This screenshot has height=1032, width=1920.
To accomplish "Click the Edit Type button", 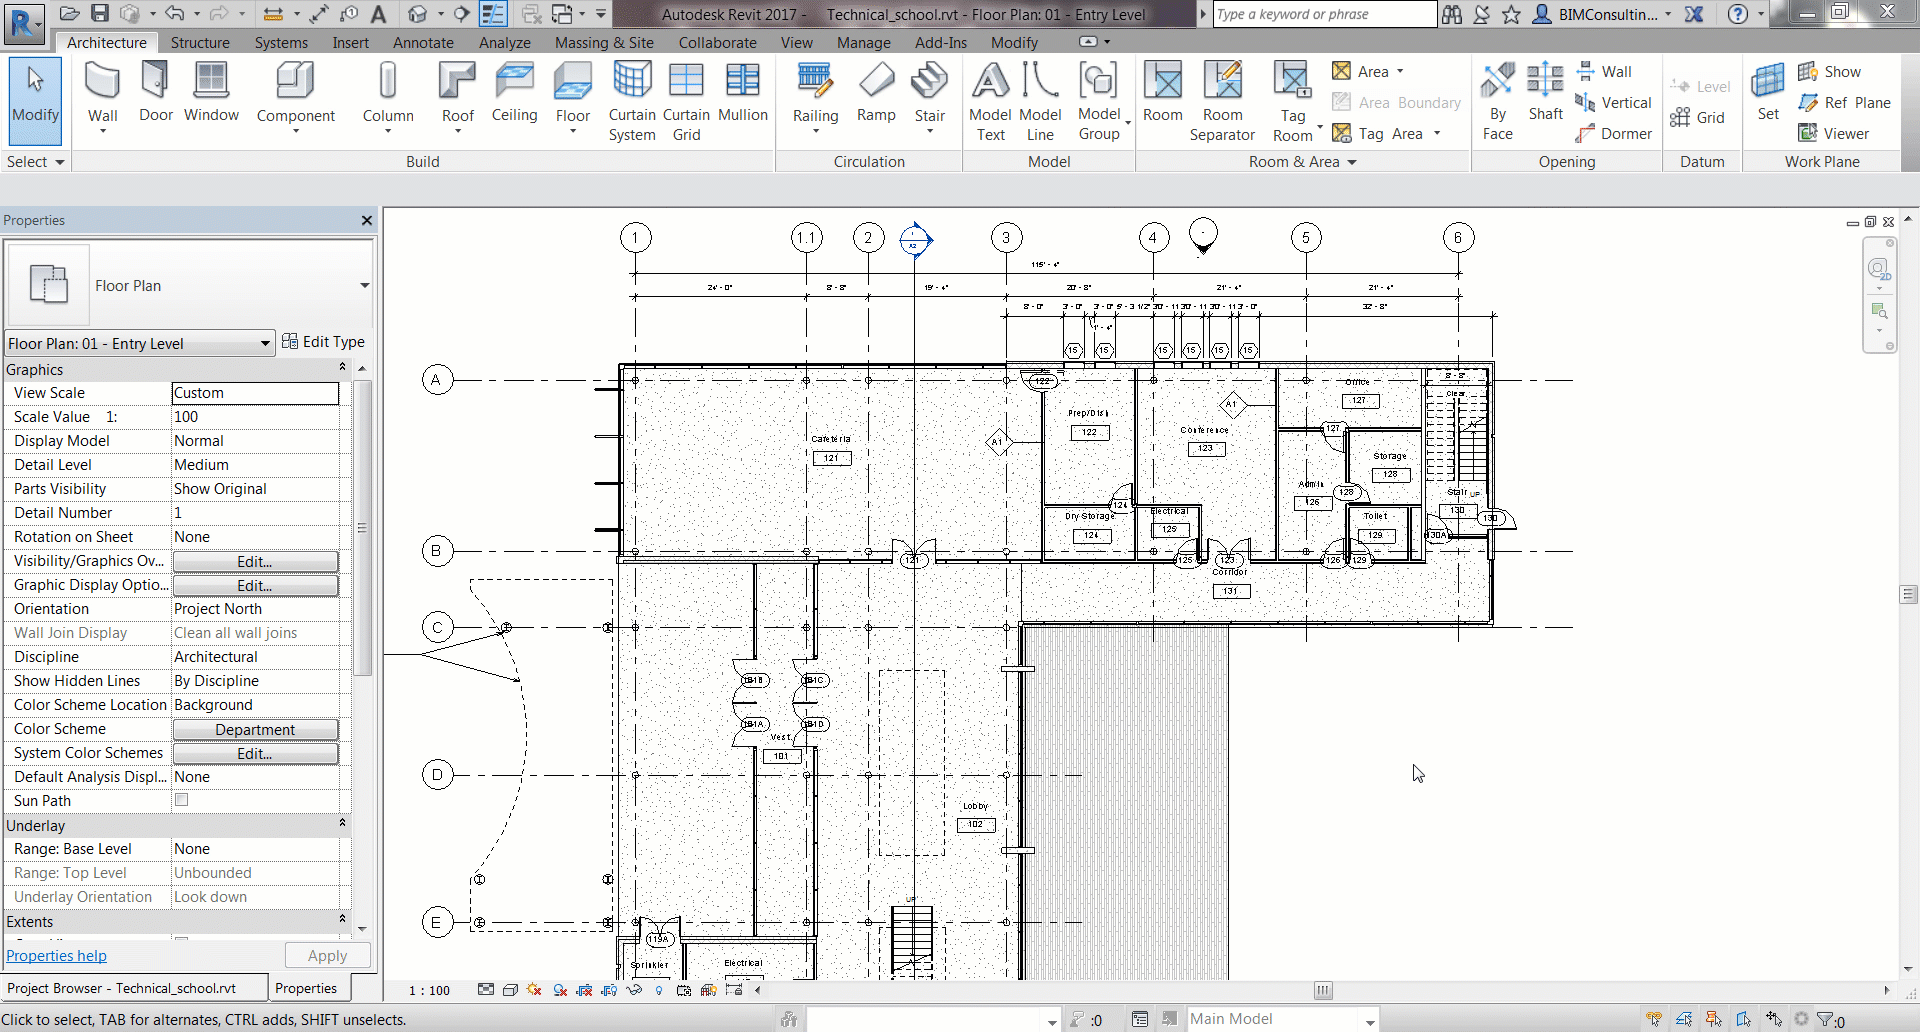I will click(x=323, y=341).
